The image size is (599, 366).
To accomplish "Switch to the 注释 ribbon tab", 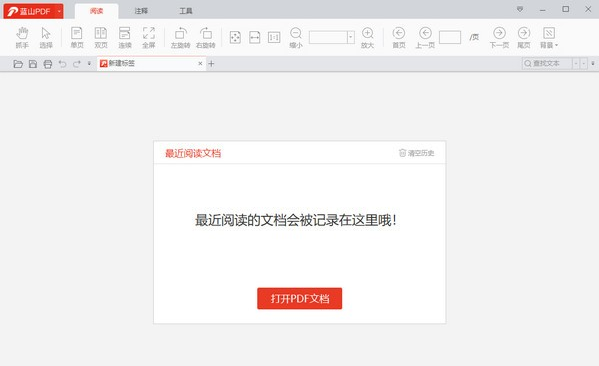I will pos(141,11).
